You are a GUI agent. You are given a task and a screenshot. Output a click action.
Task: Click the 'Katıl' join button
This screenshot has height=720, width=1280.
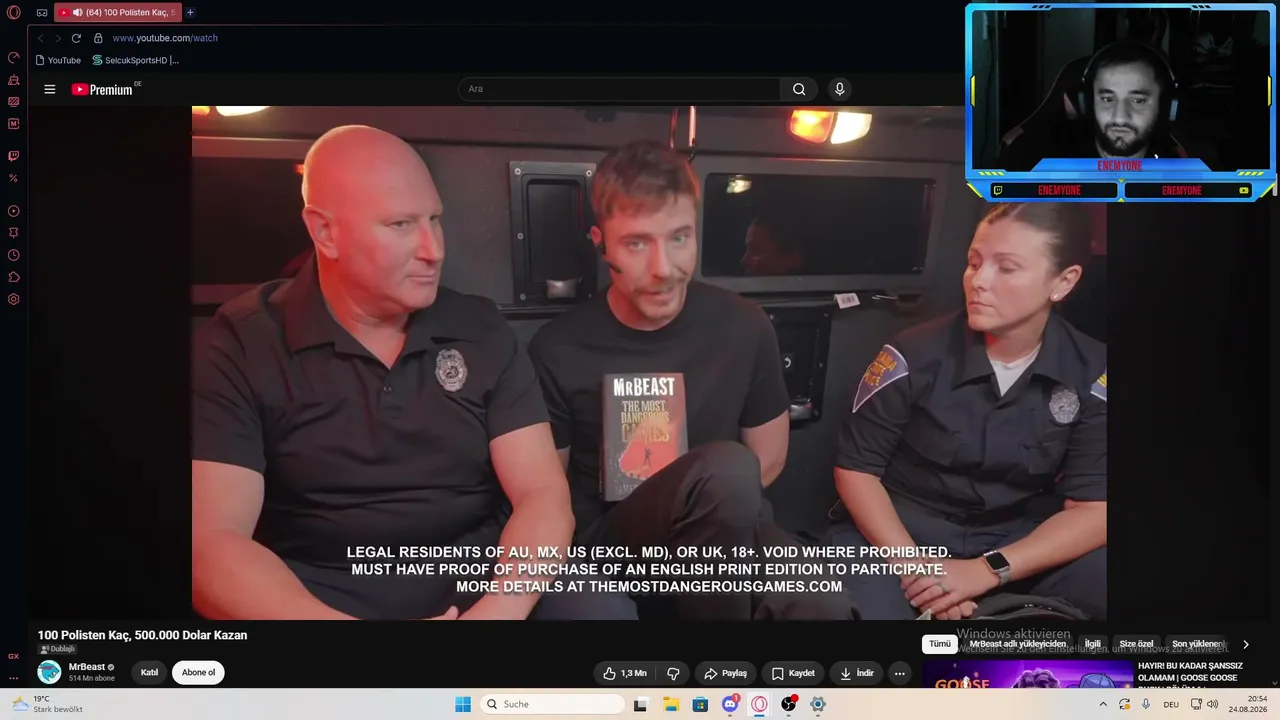tap(149, 673)
